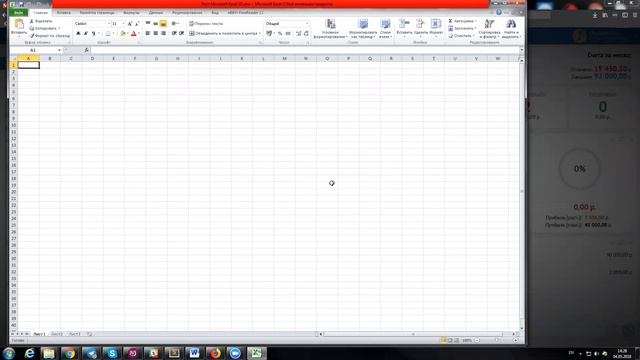
Task: Open Sort & Filter (Сортировка и фильтр)
Action: [489, 29]
